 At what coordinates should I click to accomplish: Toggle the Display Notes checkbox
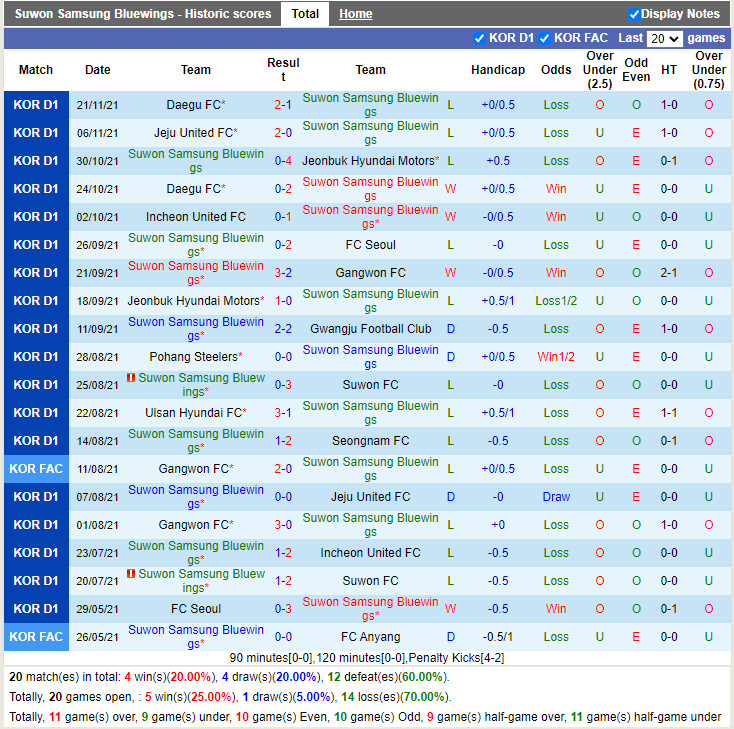coord(634,14)
